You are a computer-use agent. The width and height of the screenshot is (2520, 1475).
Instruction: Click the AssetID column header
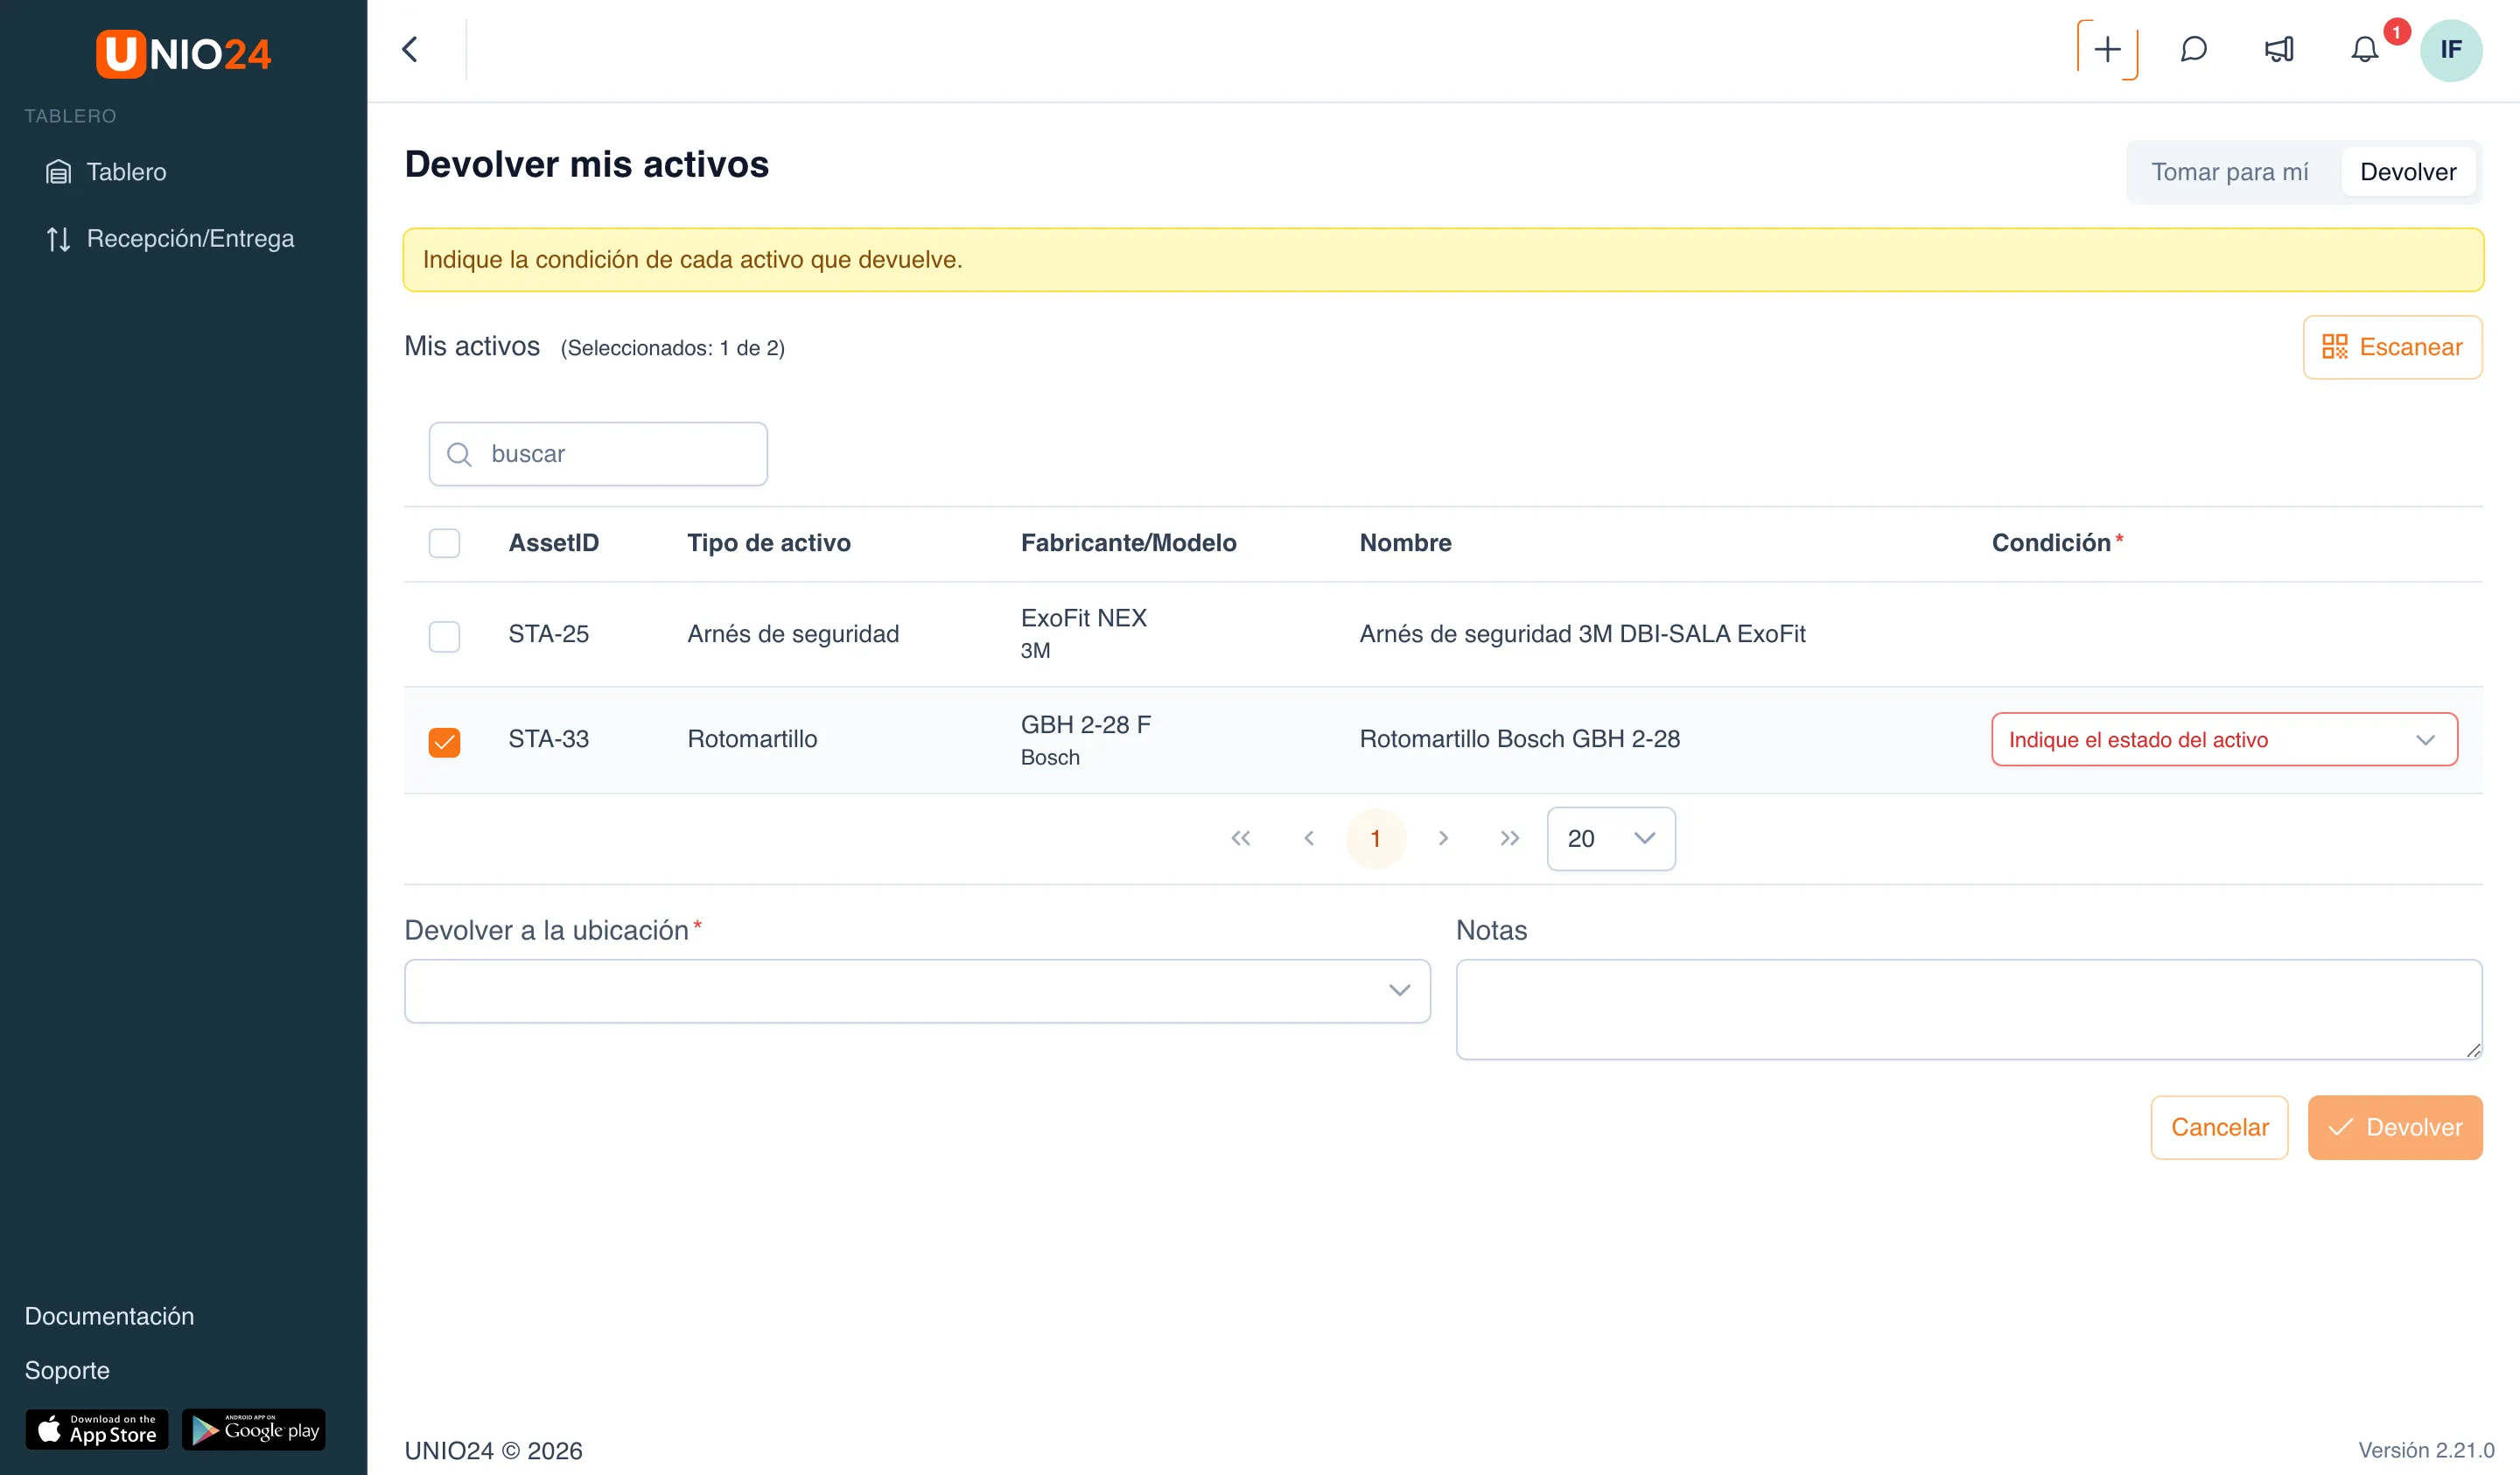point(554,543)
